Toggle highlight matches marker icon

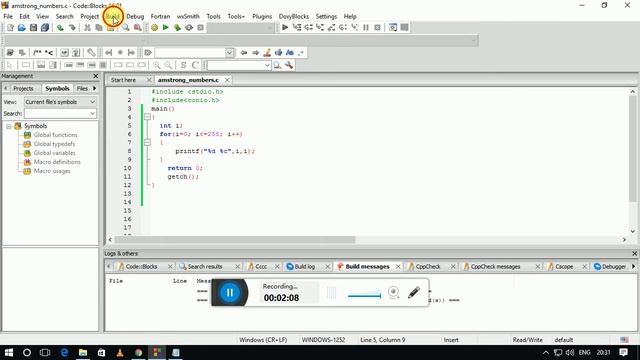point(267,53)
